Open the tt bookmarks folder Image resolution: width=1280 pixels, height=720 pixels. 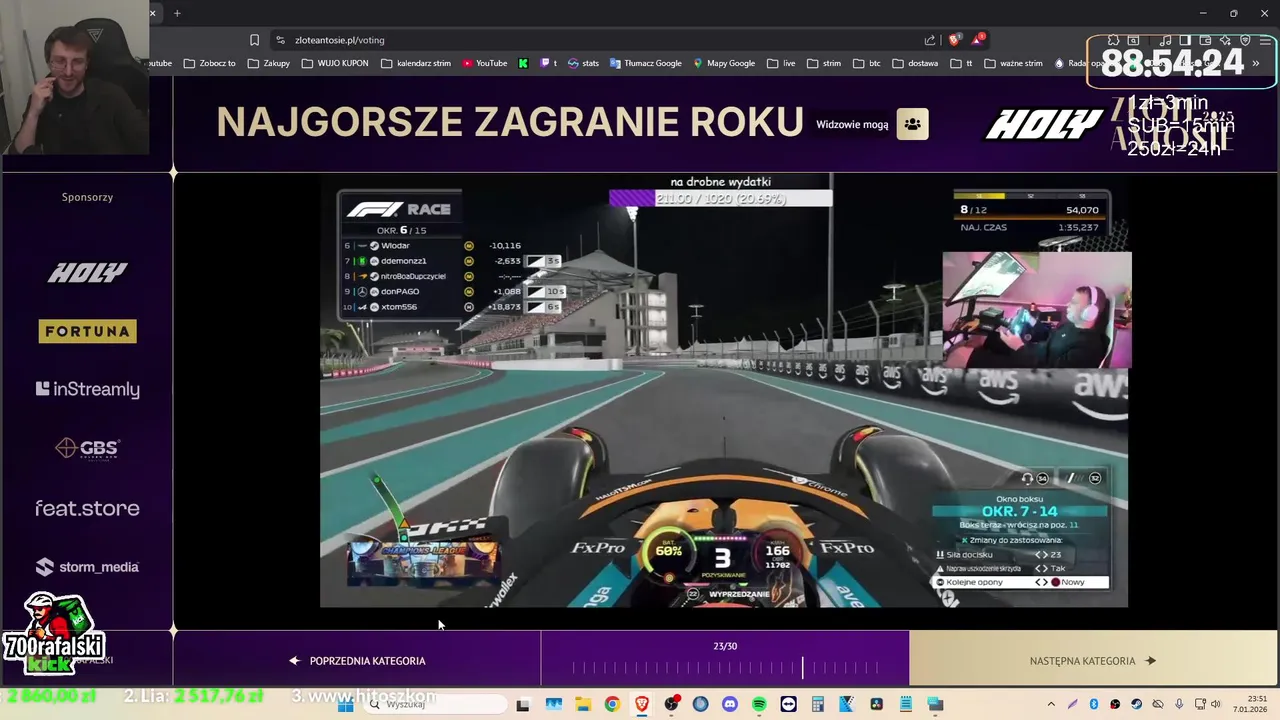pos(960,63)
